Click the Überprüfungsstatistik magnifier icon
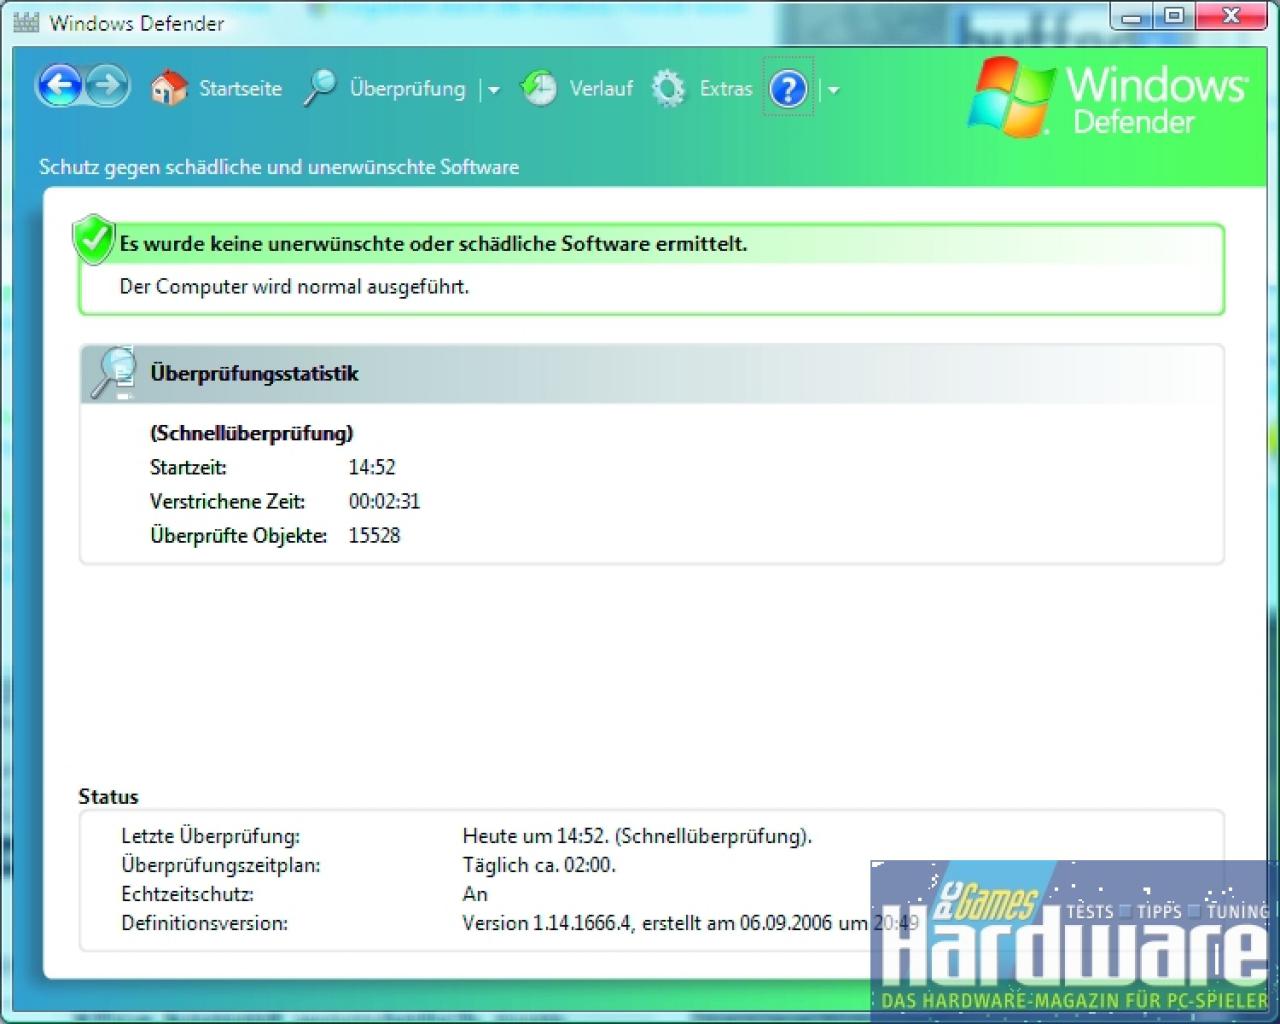The width and height of the screenshot is (1280, 1024). [113, 373]
